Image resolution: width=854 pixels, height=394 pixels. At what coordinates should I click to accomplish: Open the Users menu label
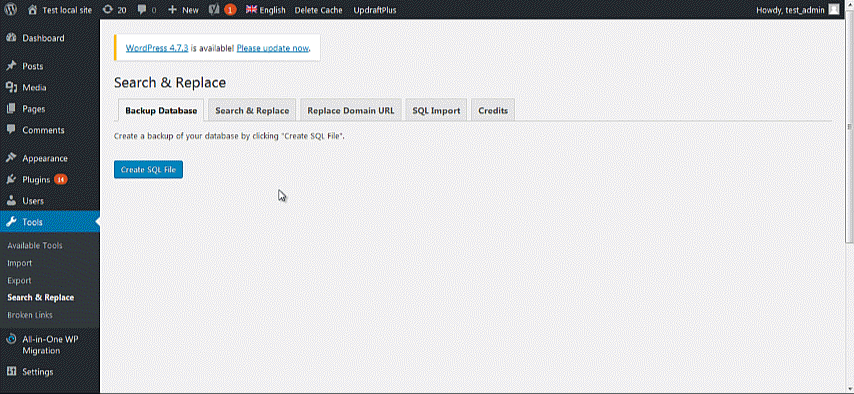click(33, 201)
